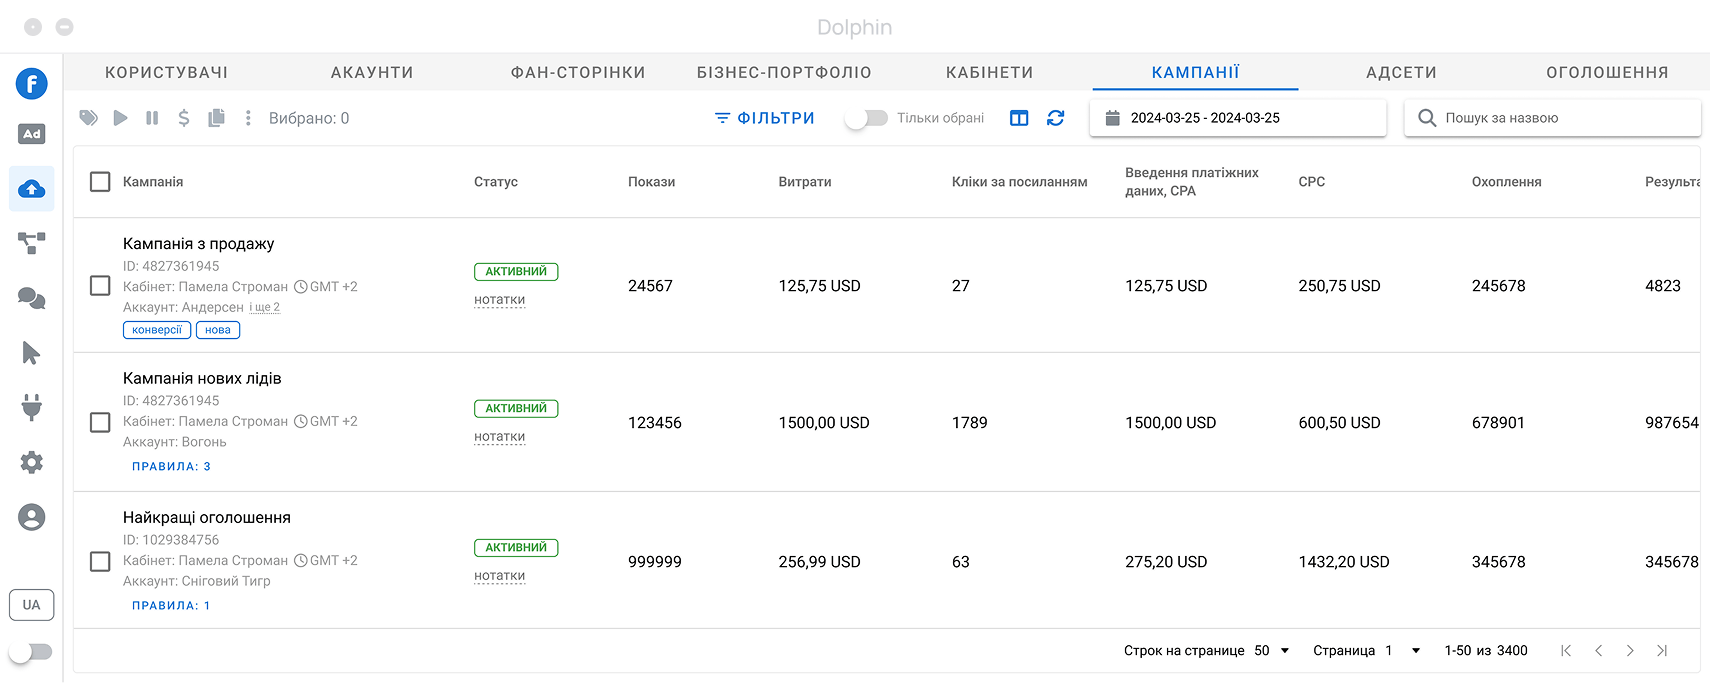Image resolution: width=1710 pixels, height=683 pixels.
Task: Open the date range picker
Action: click(1237, 118)
